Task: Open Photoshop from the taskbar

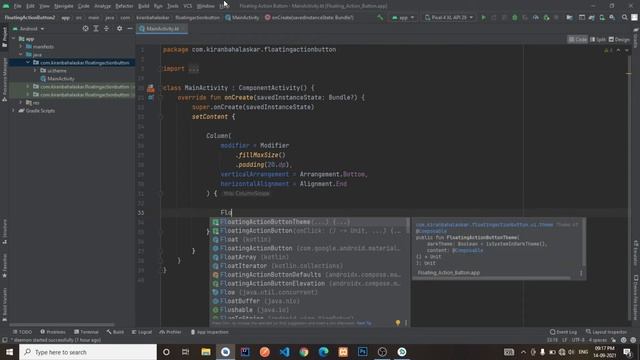Action: (362, 352)
